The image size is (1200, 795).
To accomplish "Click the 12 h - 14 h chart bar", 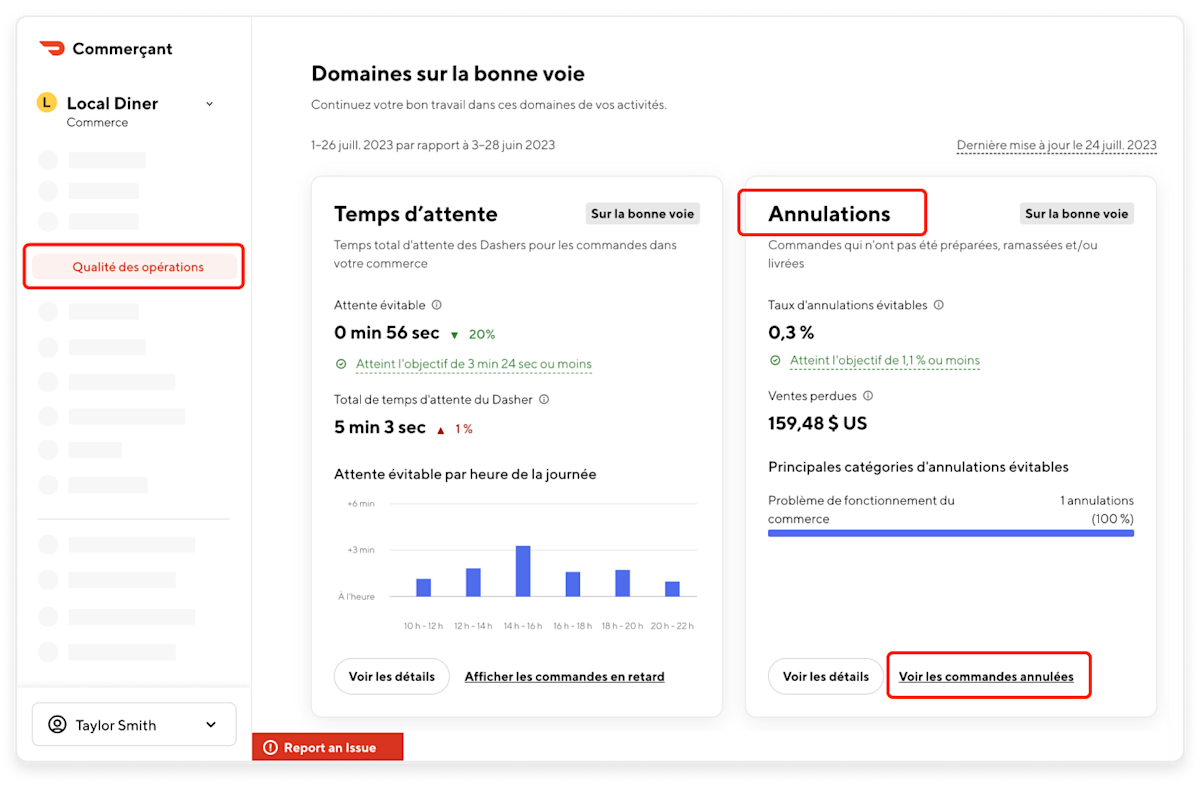I will [473, 582].
